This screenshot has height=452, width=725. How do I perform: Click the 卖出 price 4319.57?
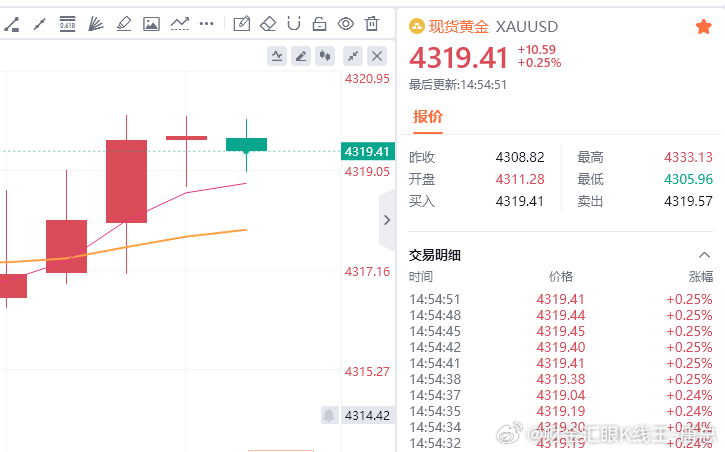(x=688, y=201)
